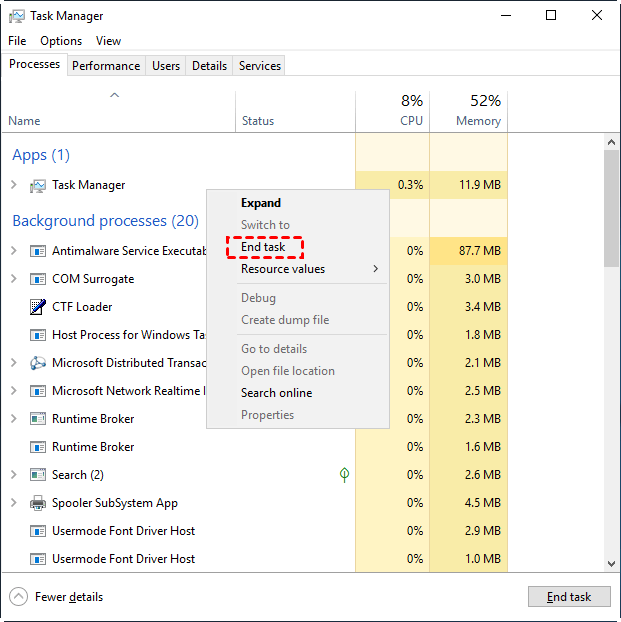Click the Microsoft Distributed Transaction icon
This screenshot has width=621, height=622.
tap(38, 363)
